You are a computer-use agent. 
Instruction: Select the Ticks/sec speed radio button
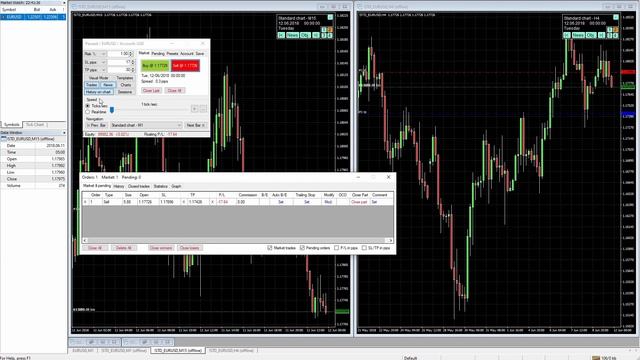87,106
